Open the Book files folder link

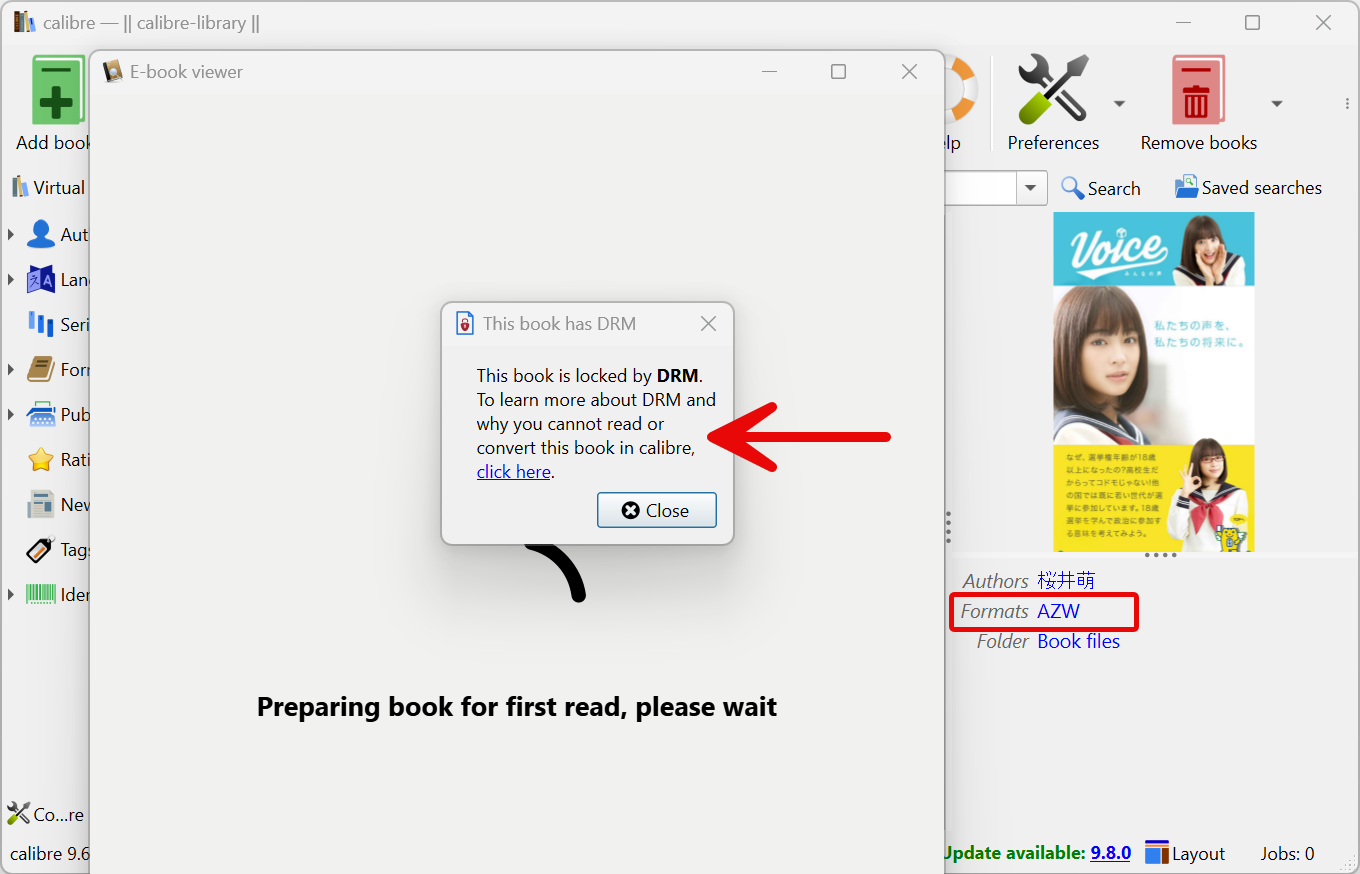click(x=1078, y=641)
